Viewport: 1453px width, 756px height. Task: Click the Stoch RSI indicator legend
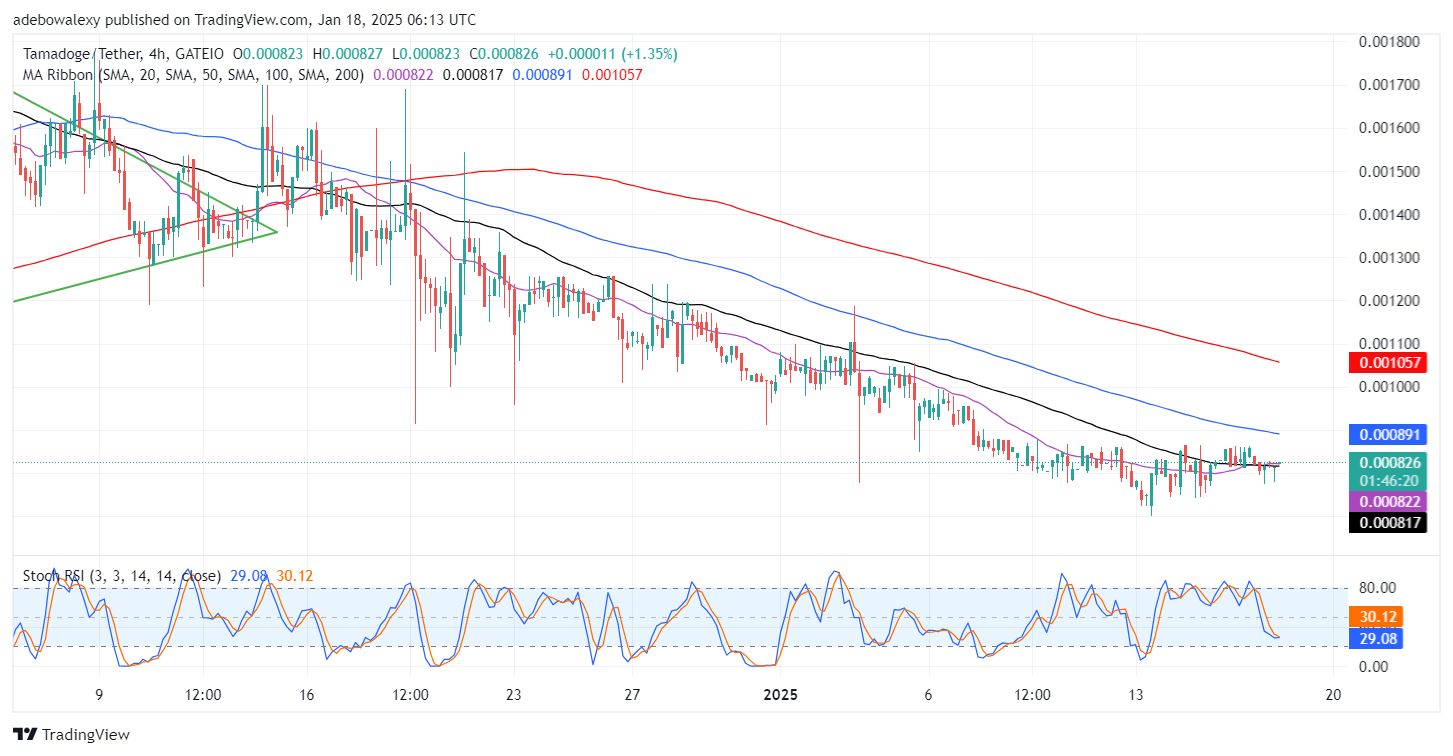[x=122, y=576]
